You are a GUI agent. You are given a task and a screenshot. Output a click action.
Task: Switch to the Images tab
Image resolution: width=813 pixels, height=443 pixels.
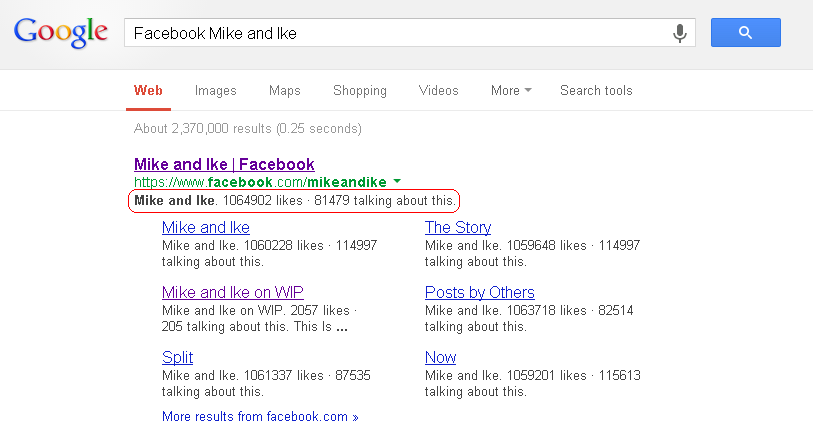point(216,91)
